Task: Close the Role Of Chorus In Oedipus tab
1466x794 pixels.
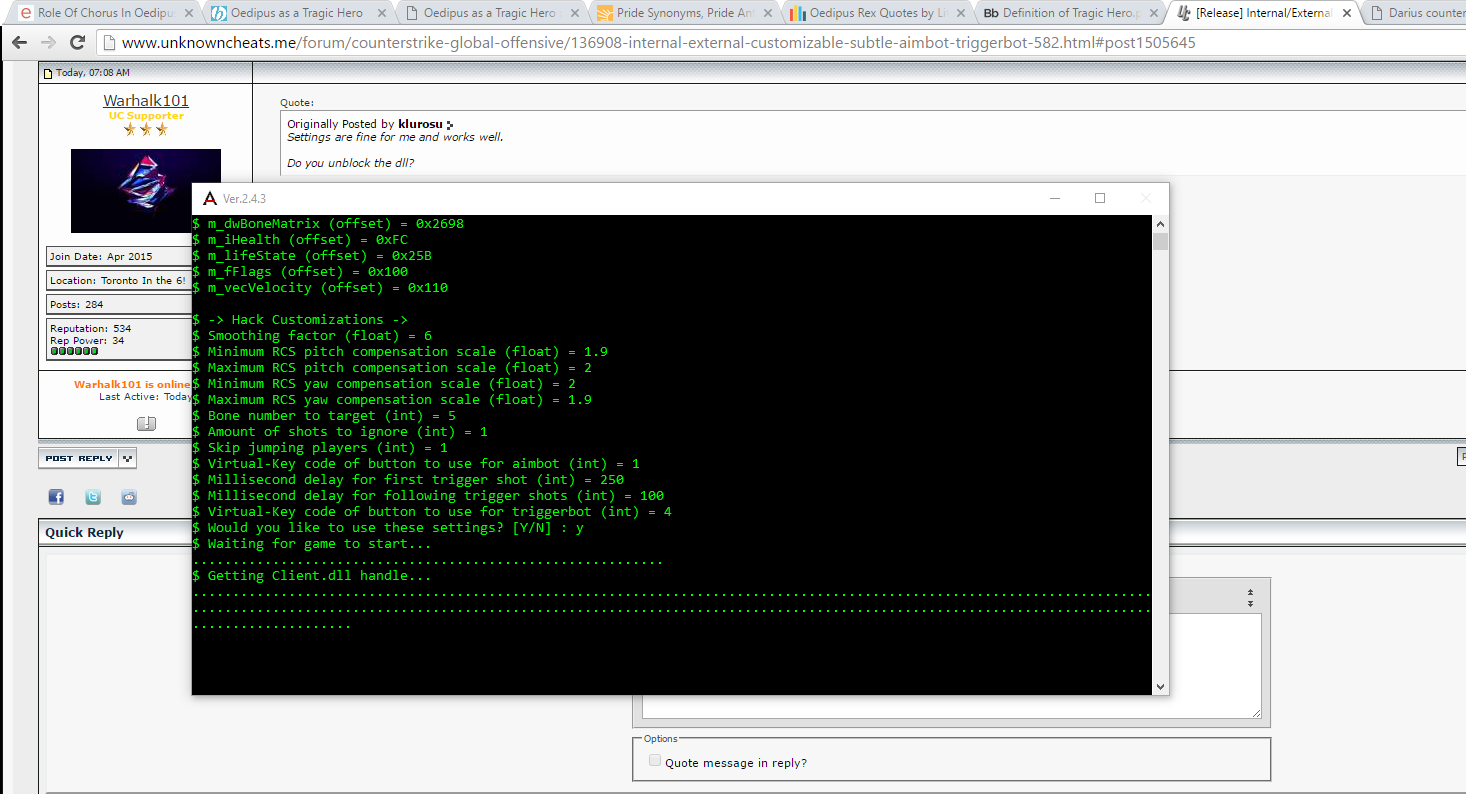Action: click(191, 13)
